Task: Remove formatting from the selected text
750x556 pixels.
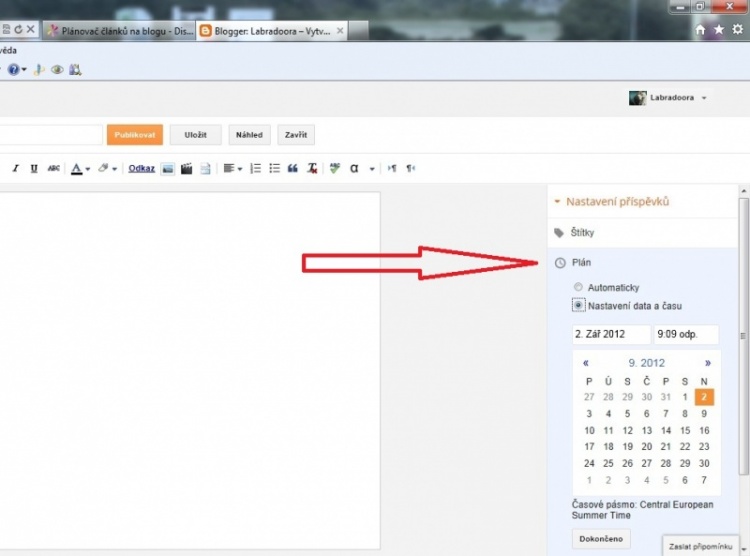Action: point(313,169)
